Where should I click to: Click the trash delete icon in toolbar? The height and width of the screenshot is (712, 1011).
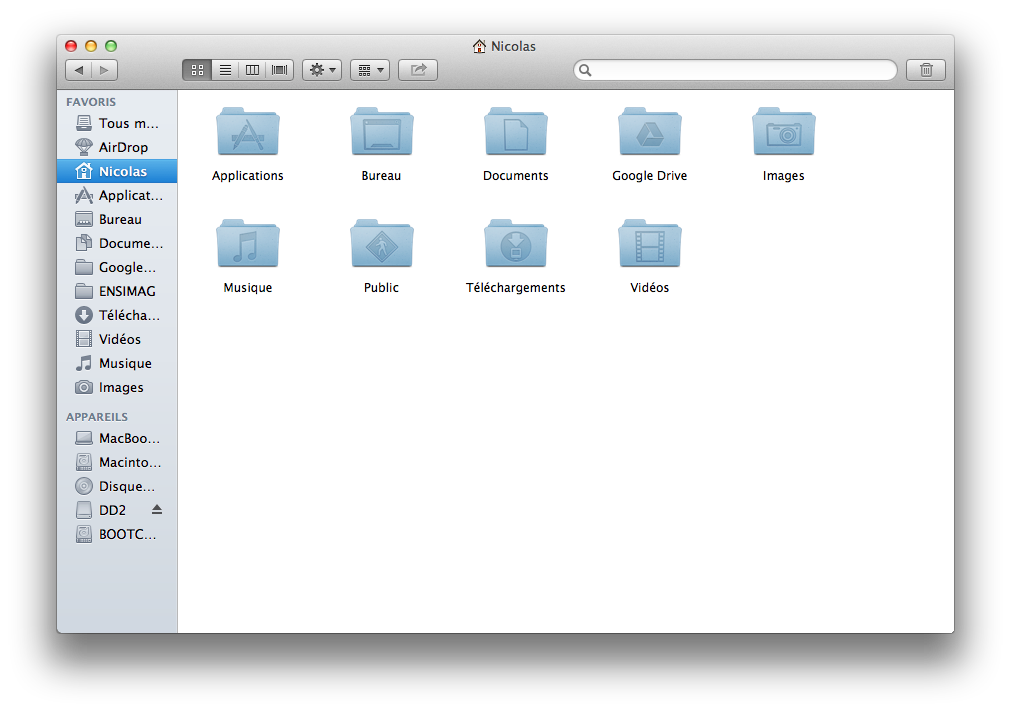click(x=926, y=70)
